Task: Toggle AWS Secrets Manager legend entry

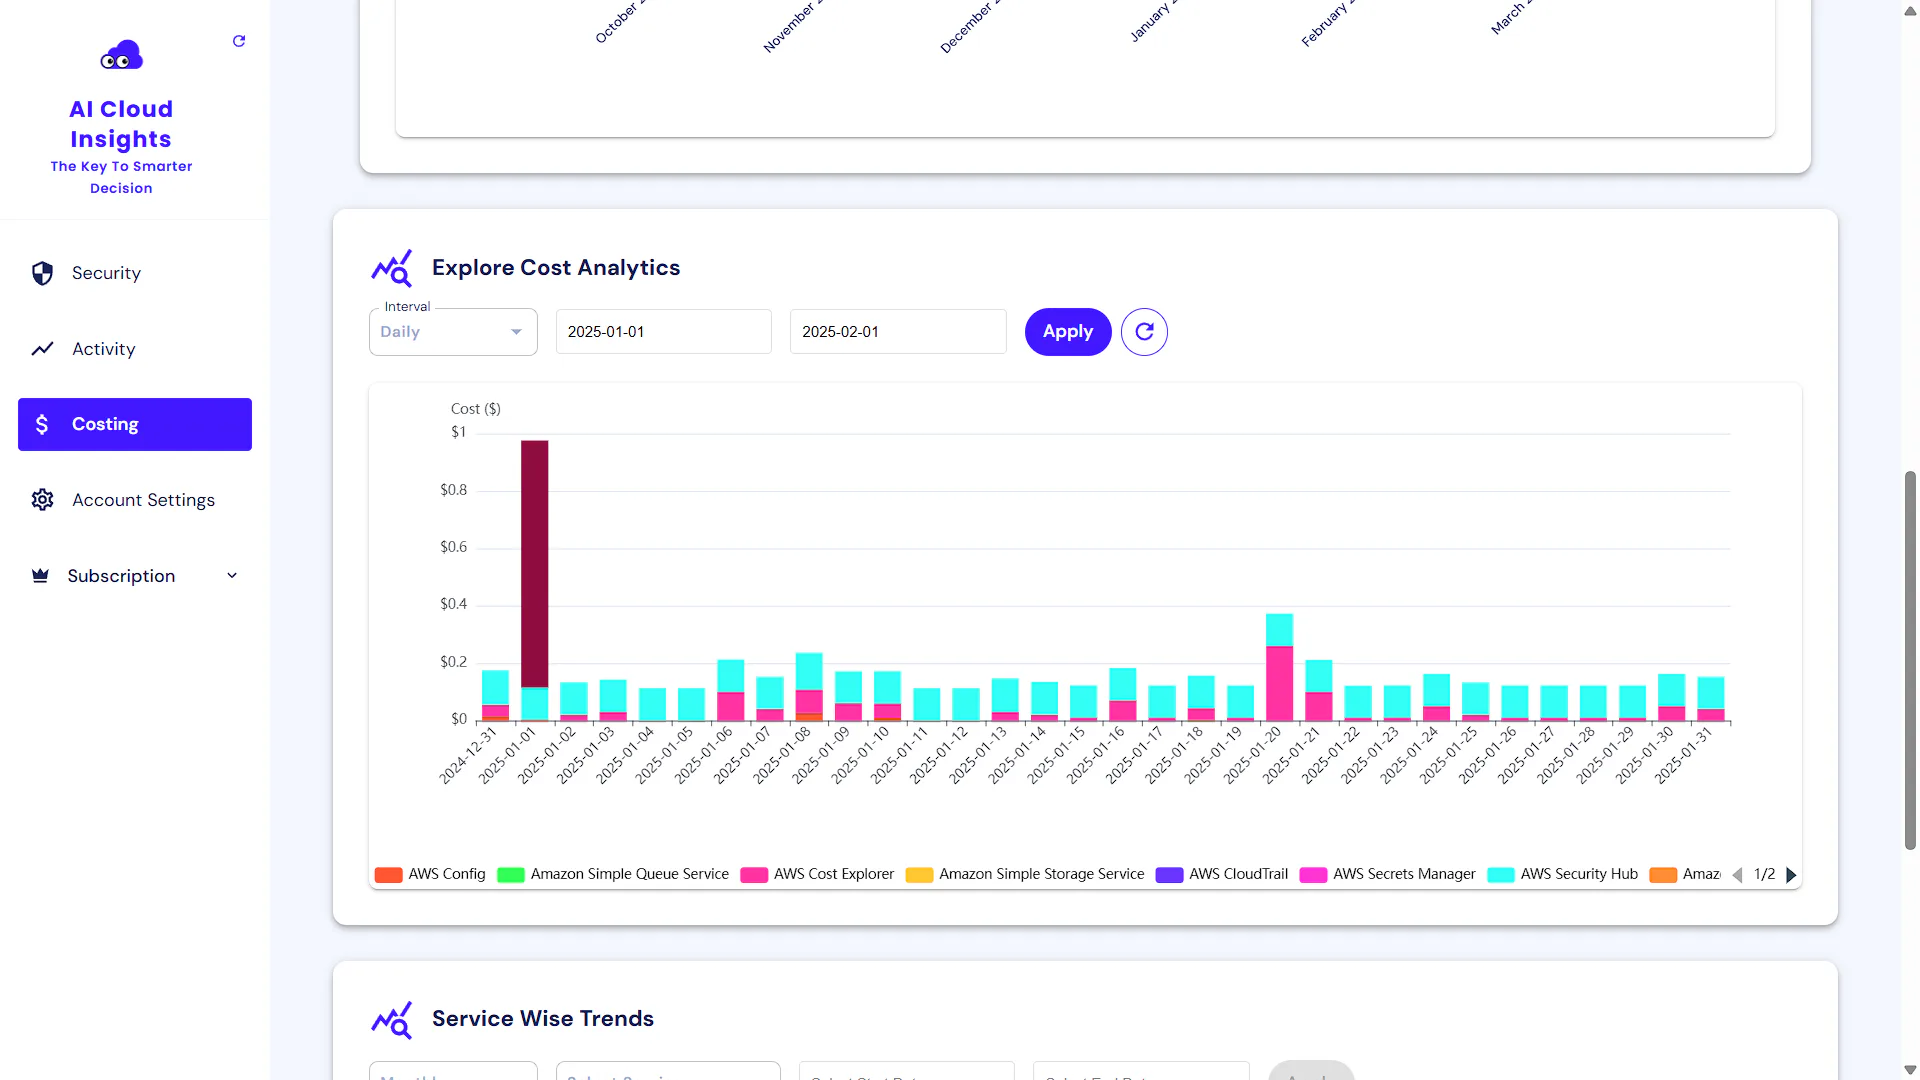Action: [1388, 875]
